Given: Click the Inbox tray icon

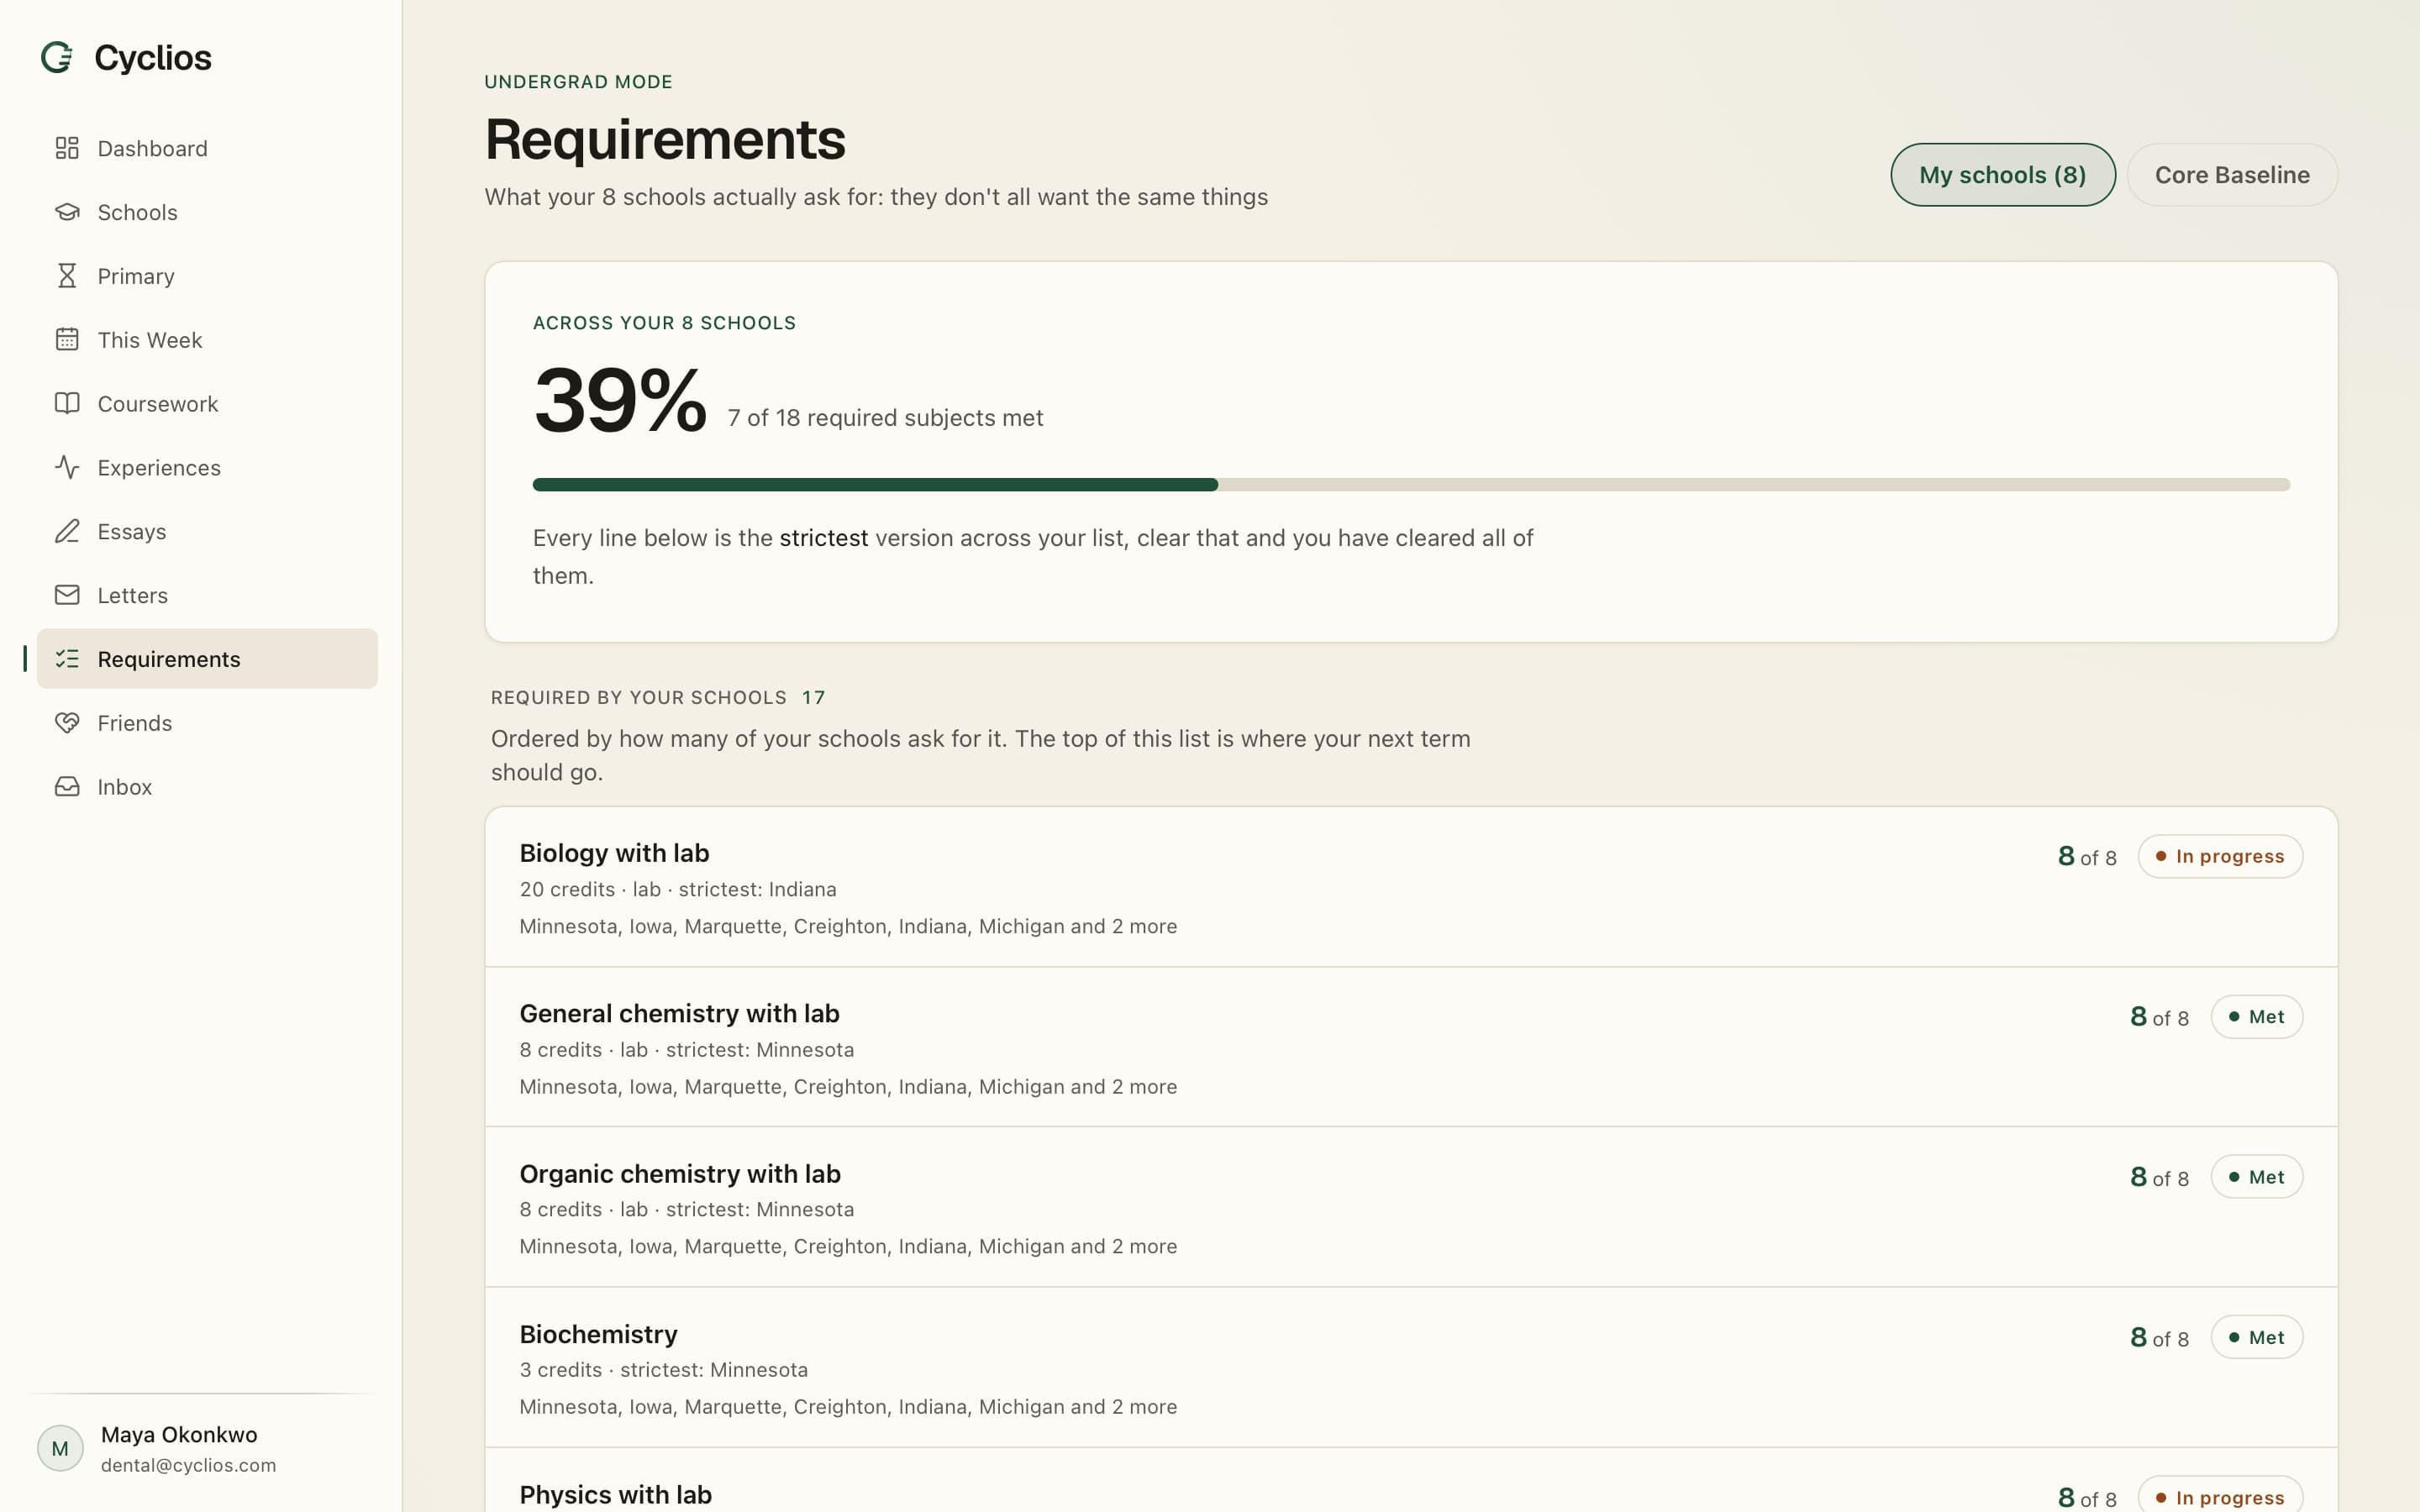Looking at the screenshot, I should pyautogui.click(x=67, y=787).
